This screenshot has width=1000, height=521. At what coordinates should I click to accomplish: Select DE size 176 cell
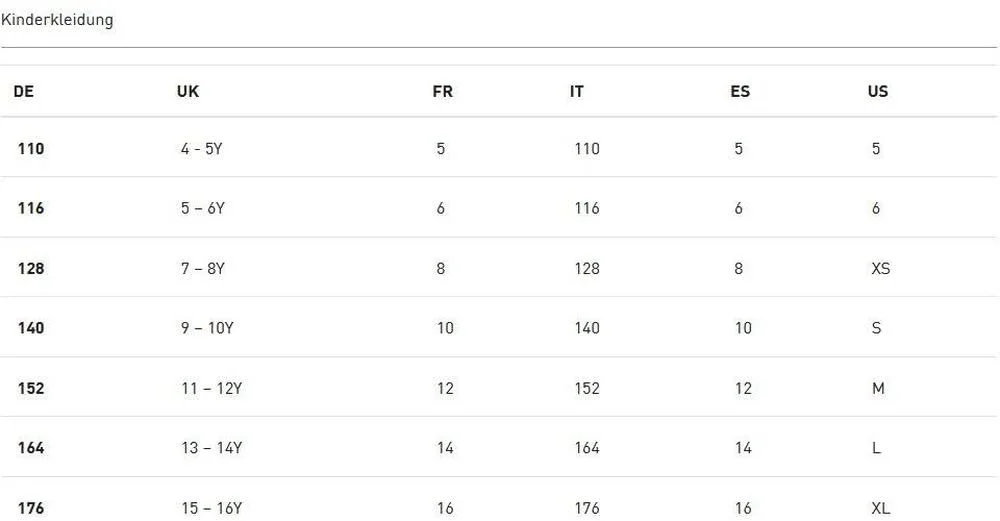point(31,508)
